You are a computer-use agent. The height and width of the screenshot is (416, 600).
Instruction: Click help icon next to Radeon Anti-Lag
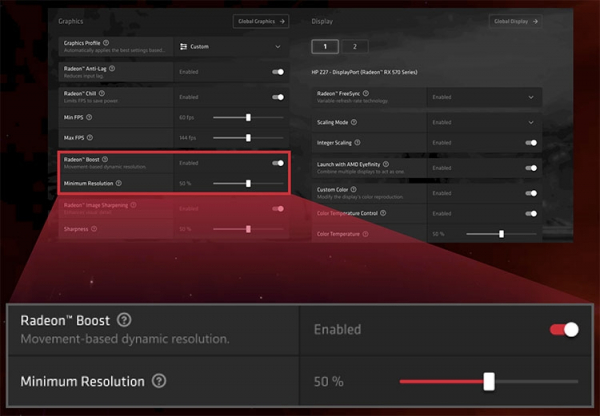pyautogui.click(x=112, y=69)
